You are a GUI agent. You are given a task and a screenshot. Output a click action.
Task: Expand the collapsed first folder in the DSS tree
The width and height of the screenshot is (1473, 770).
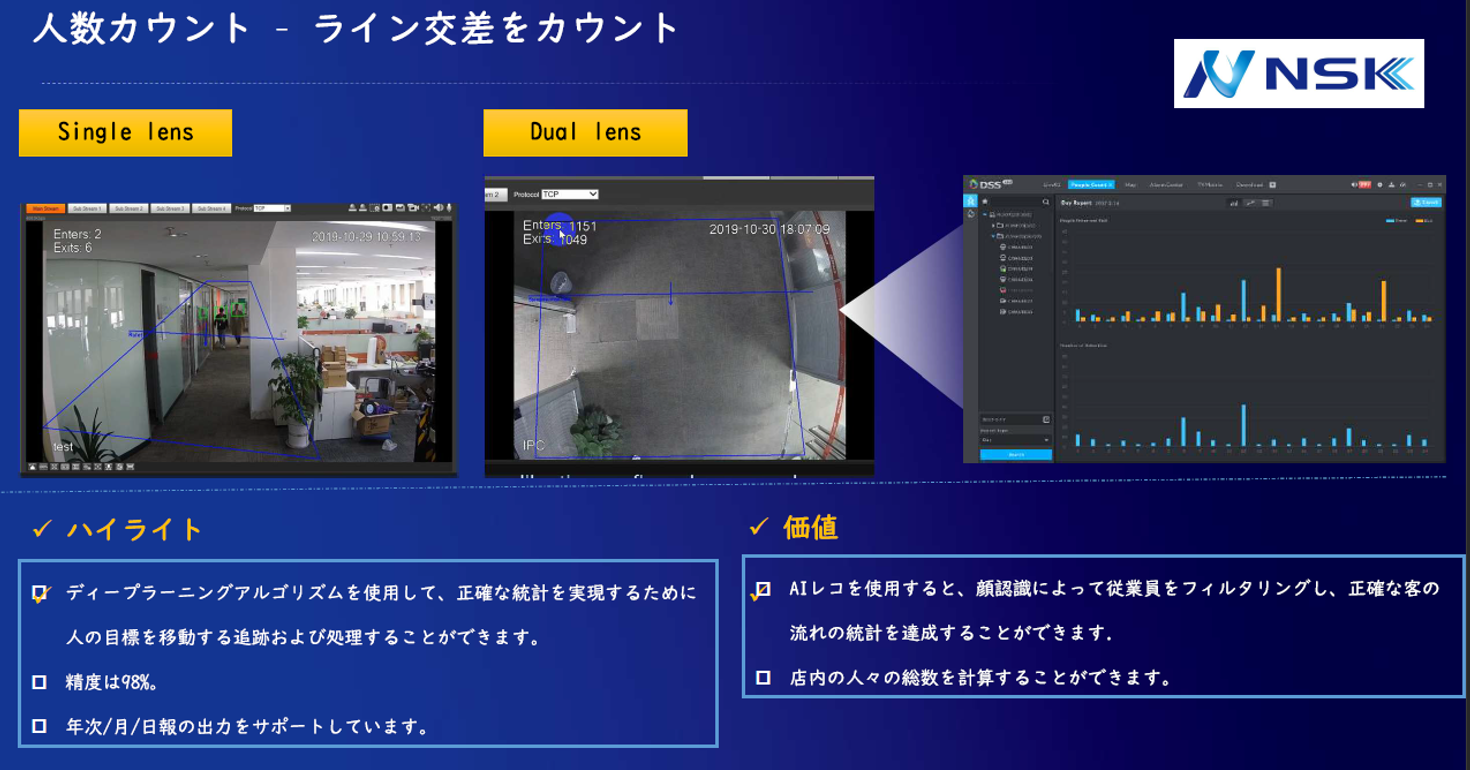click(x=993, y=226)
